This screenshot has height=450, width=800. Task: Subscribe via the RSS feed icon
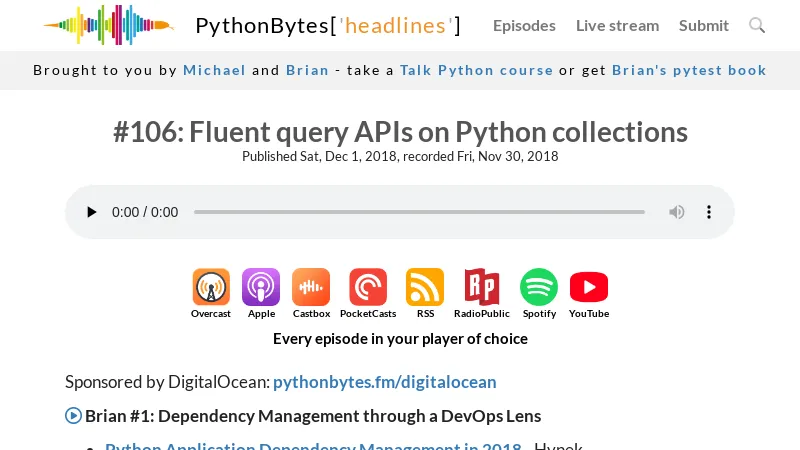(425, 287)
